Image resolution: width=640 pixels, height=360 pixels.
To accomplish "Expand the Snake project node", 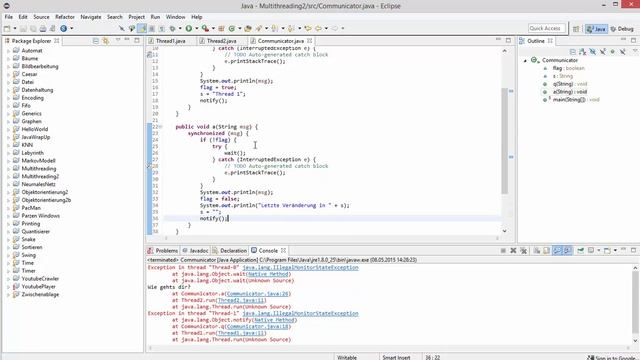I will click(8, 240).
